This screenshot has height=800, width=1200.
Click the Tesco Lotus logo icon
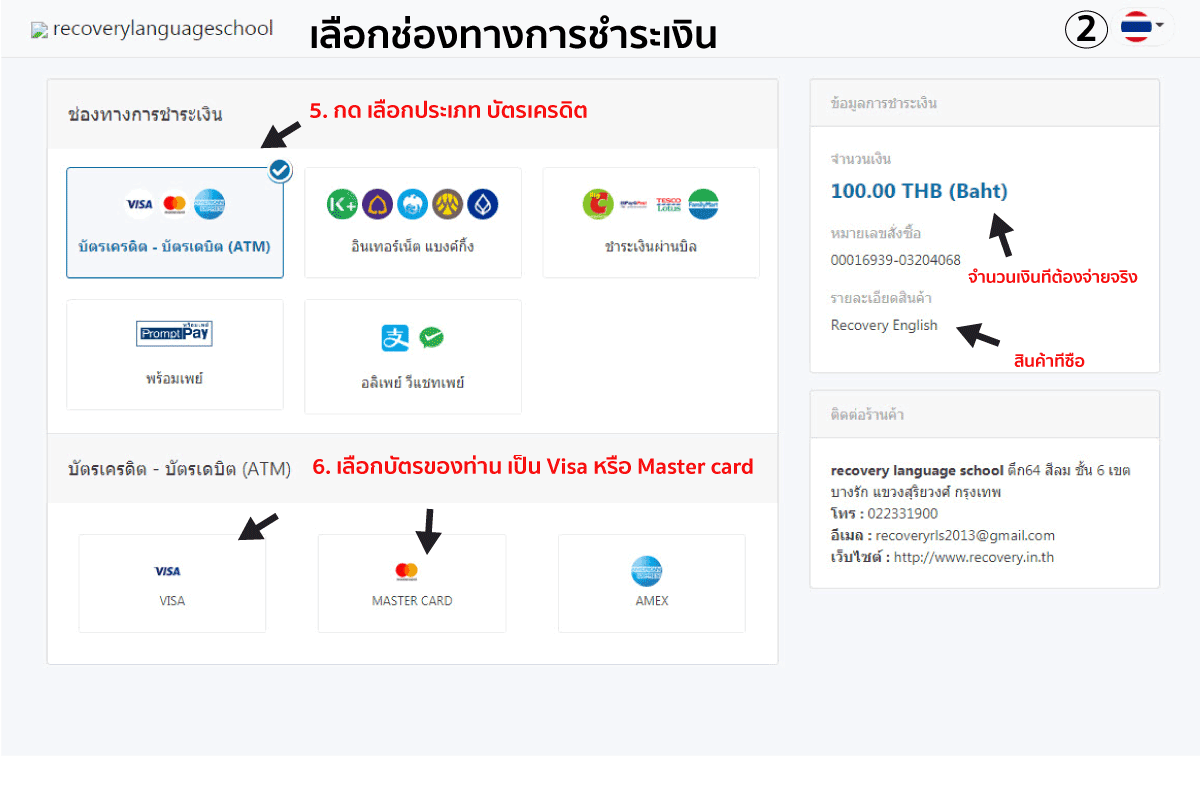click(668, 204)
